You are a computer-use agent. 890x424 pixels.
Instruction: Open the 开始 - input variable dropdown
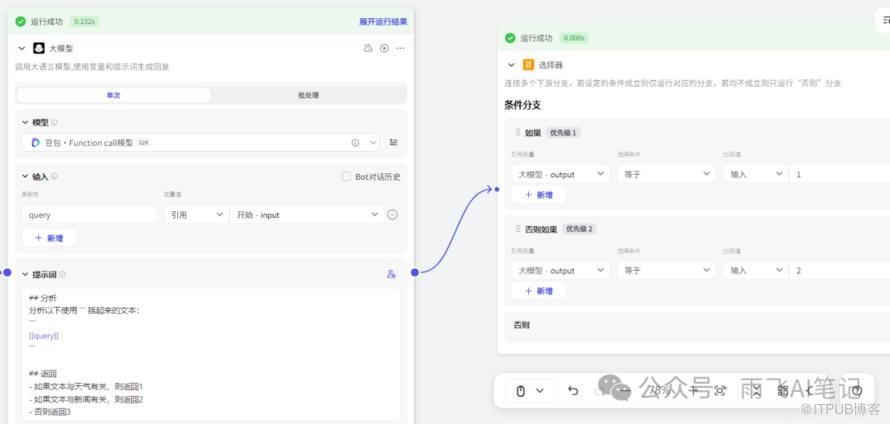pyautogui.click(x=307, y=215)
